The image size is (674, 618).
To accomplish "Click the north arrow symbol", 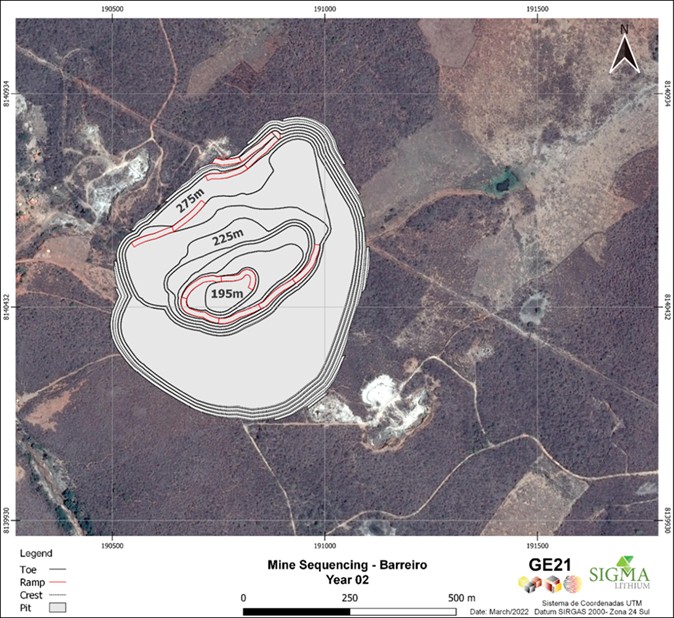I will 625,49.
